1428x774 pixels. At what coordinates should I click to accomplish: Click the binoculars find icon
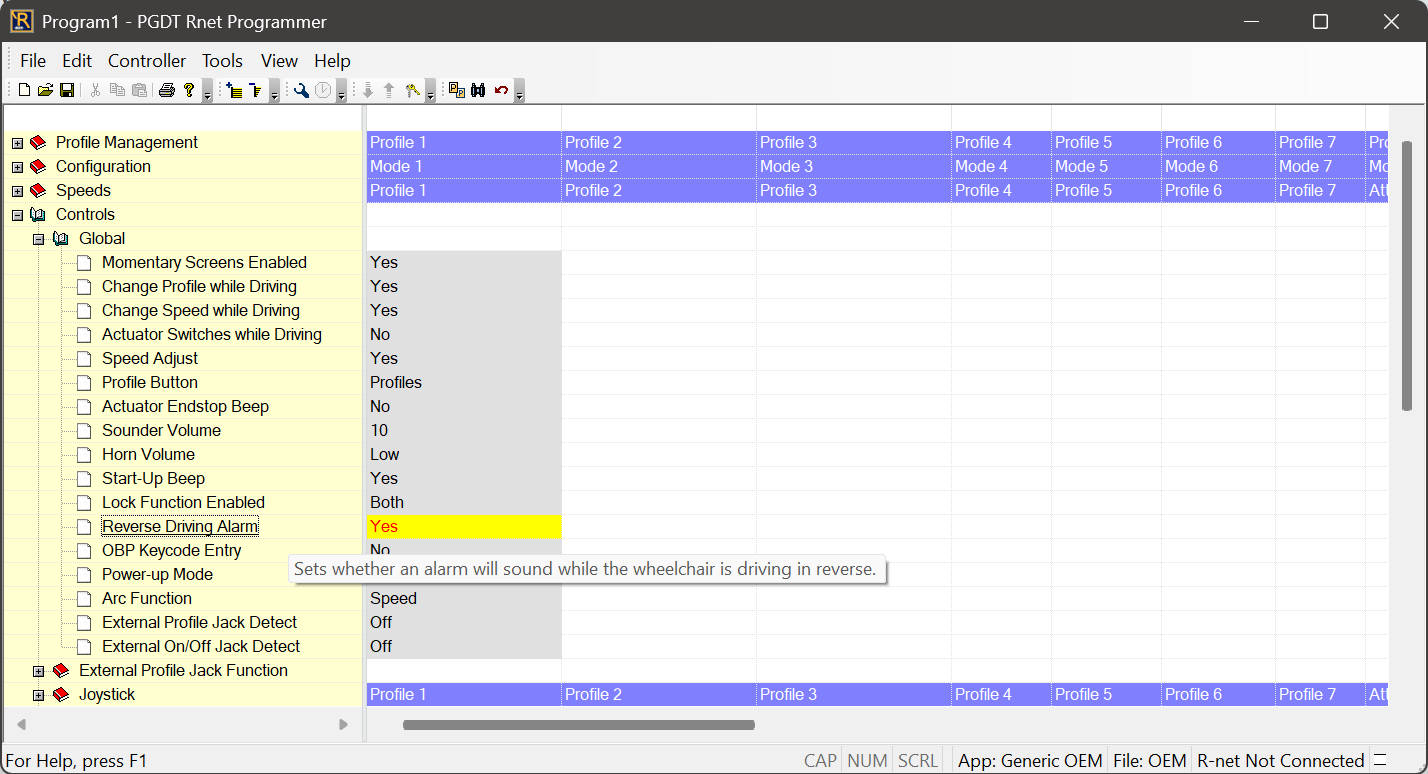[x=478, y=90]
